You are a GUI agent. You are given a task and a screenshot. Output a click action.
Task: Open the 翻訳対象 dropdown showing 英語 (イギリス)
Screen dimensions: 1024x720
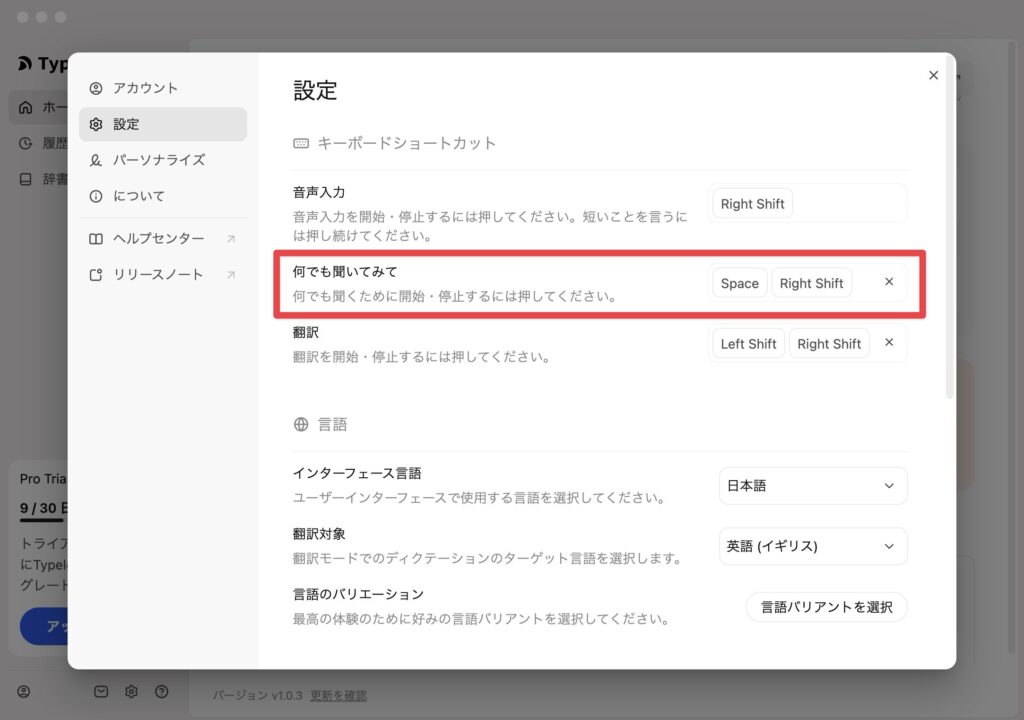[x=813, y=546]
